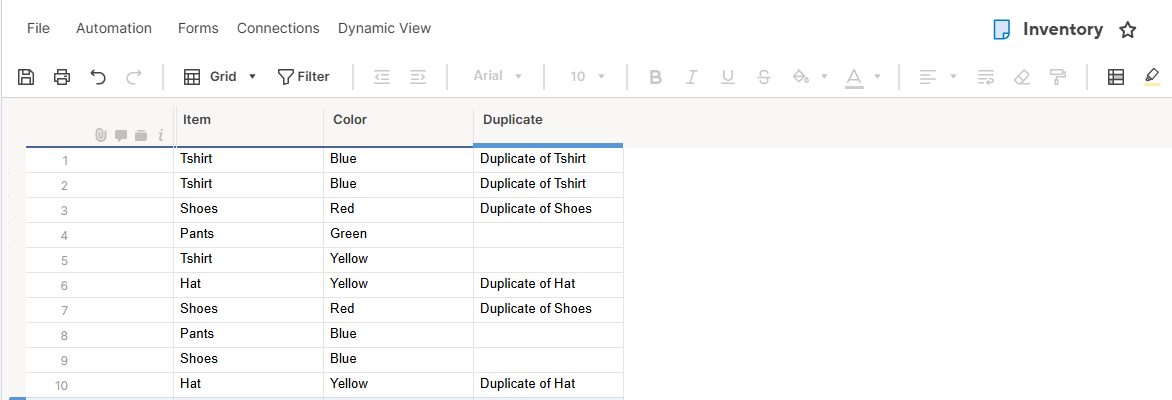Image resolution: width=1172 pixels, height=400 pixels.
Task: Click the Conditional formatting table icon
Action: [1116, 76]
